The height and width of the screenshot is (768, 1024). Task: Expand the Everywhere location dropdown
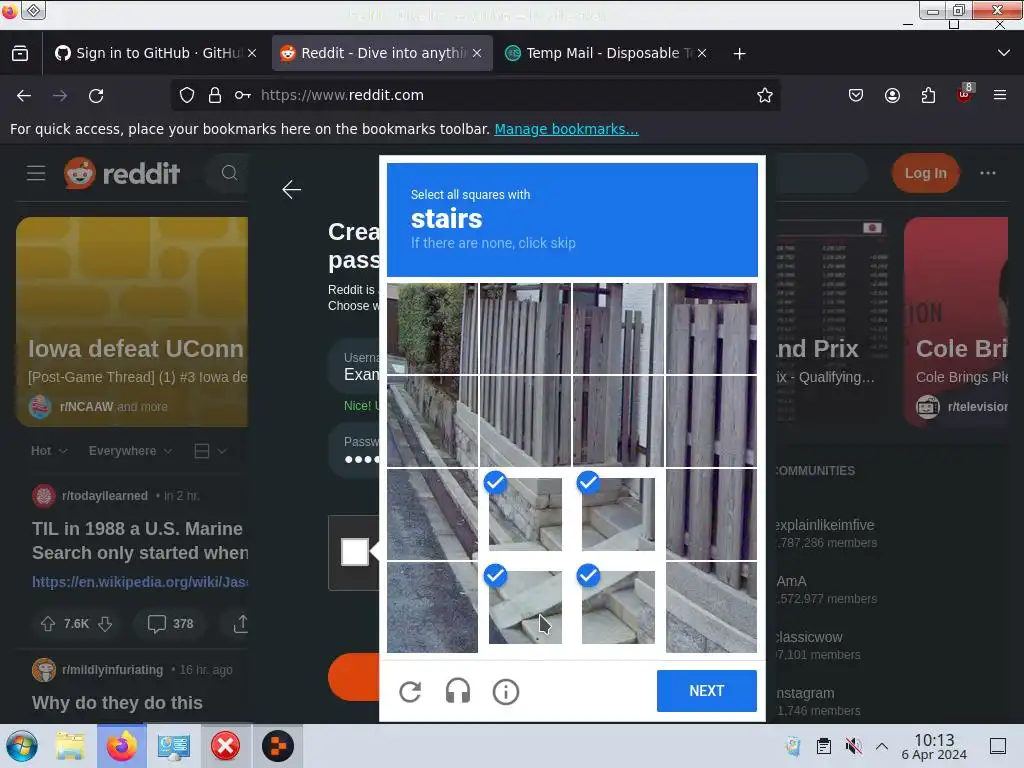(130, 451)
